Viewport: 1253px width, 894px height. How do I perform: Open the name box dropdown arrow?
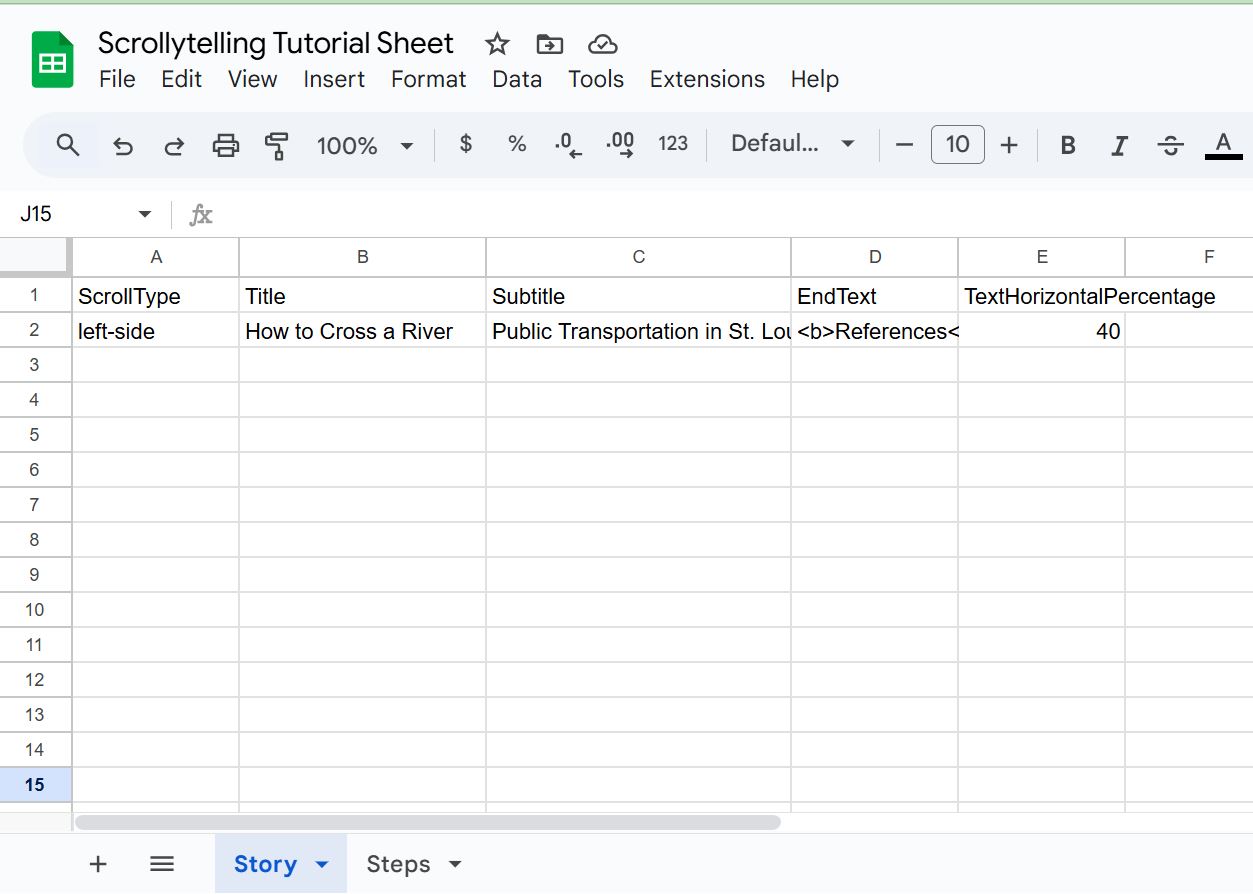click(145, 214)
